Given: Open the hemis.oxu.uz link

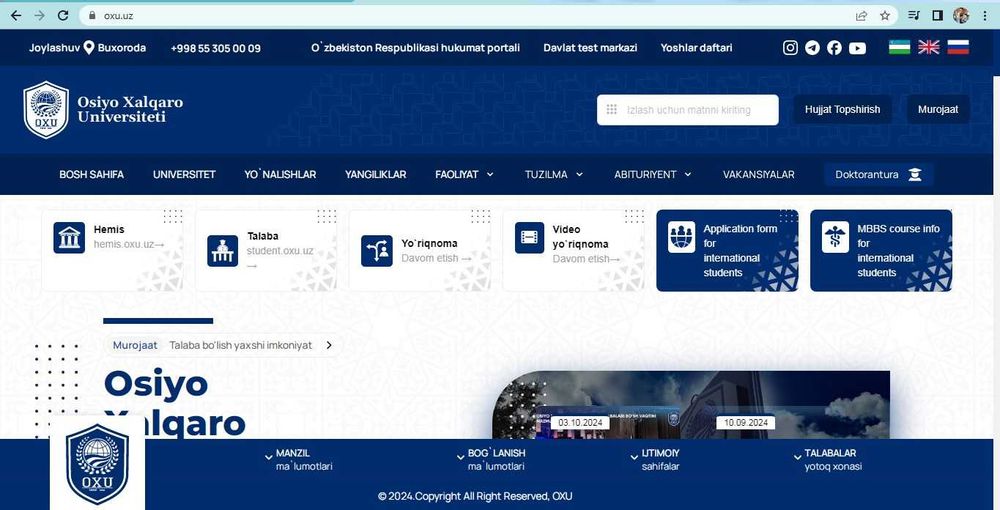Looking at the screenshot, I should (x=129, y=244).
